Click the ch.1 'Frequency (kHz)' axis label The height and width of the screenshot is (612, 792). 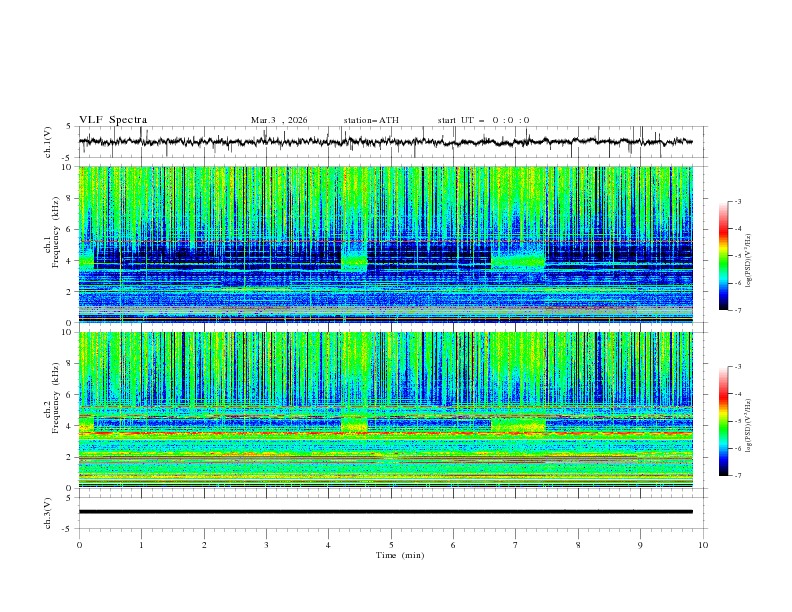click(55, 232)
